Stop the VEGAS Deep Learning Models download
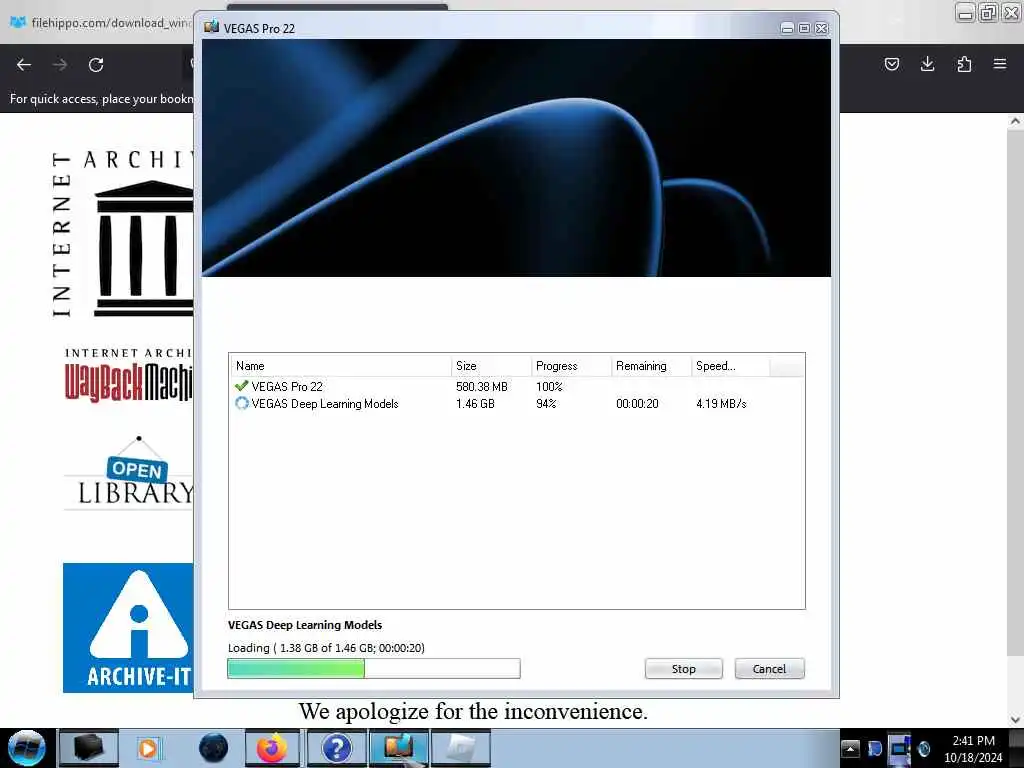This screenshot has height=768, width=1024. [x=683, y=669]
